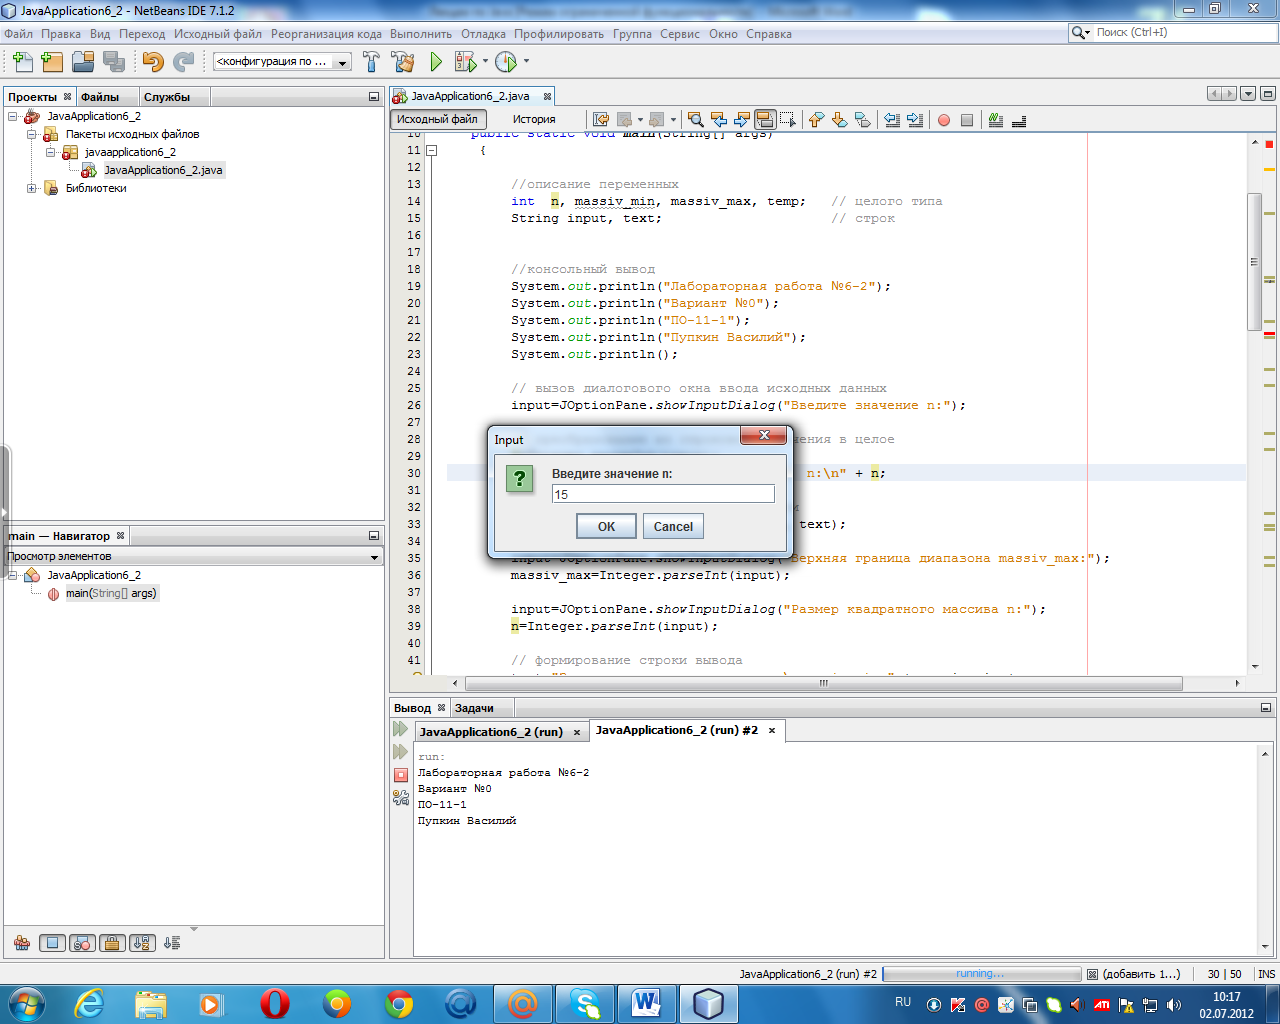
Task: Collapse the JavaApplication6_2 project tree node
Action: pyautogui.click(x=13, y=116)
